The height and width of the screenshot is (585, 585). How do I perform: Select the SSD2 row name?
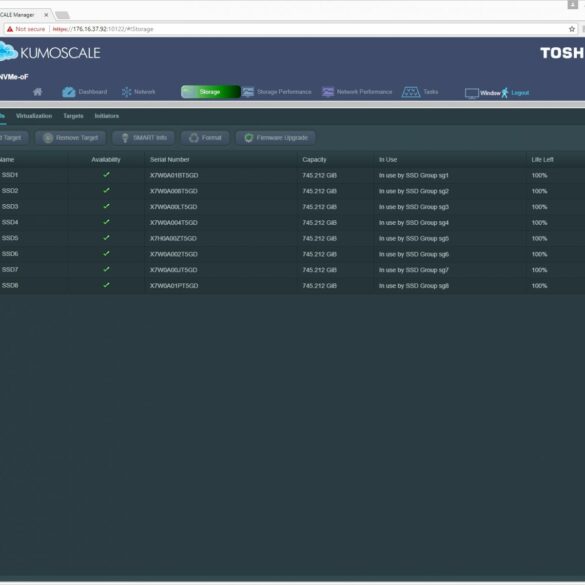pos(10,191)
